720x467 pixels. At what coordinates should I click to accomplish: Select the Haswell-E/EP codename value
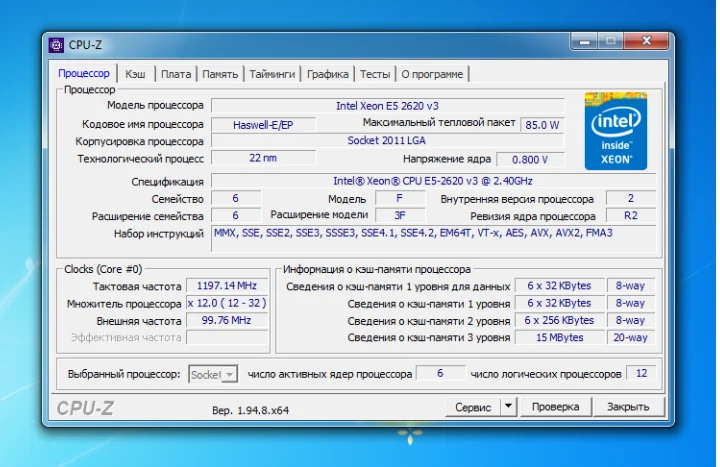pos(263,125)
